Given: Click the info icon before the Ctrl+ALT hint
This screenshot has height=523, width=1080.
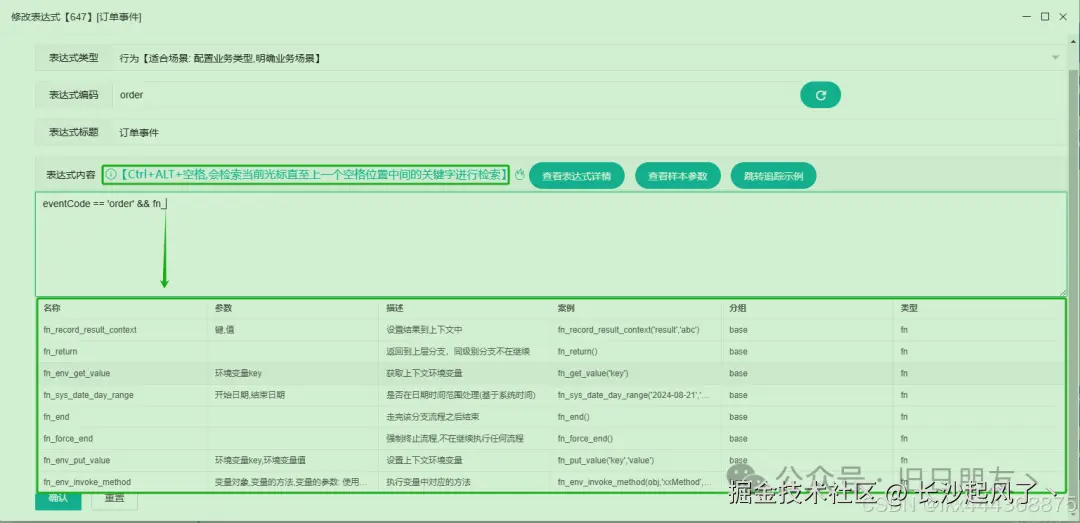Looking at the screenshot, I should 111,175.
